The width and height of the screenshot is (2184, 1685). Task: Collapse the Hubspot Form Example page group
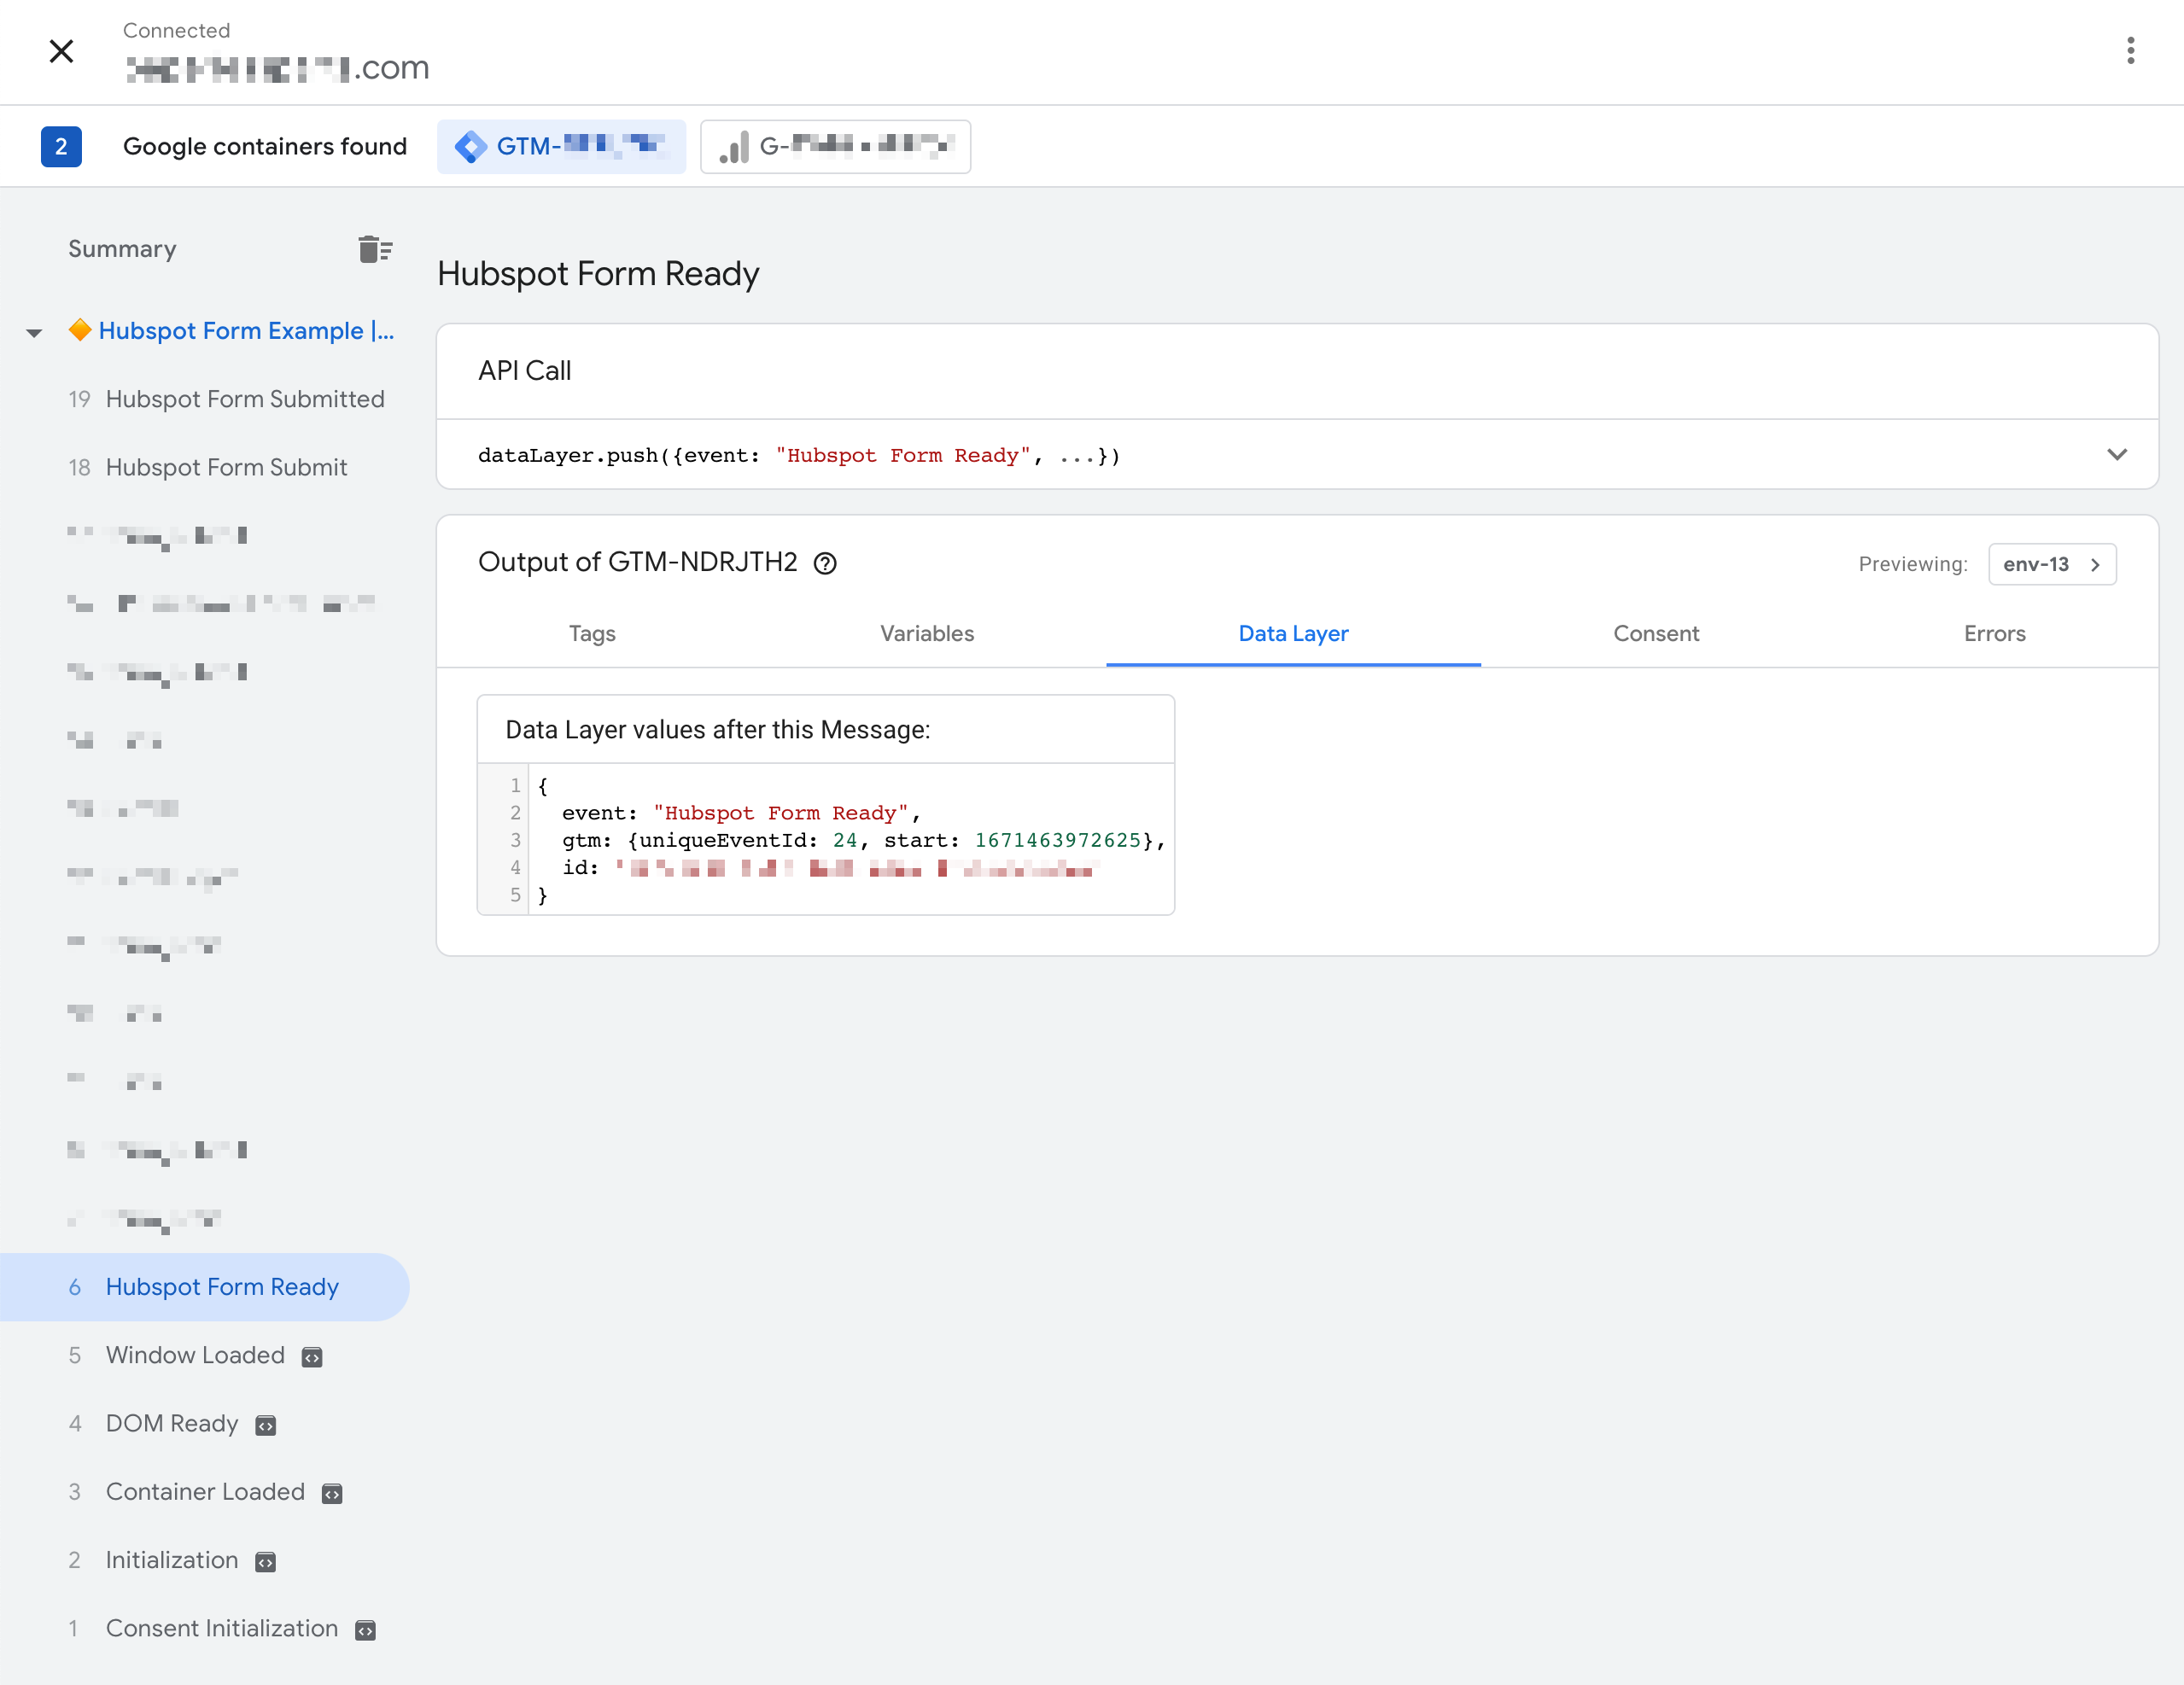(34, 332)
